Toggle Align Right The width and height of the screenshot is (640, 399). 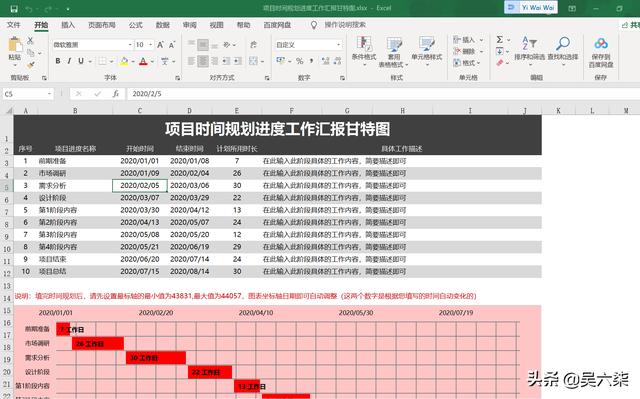coord(215,61)
